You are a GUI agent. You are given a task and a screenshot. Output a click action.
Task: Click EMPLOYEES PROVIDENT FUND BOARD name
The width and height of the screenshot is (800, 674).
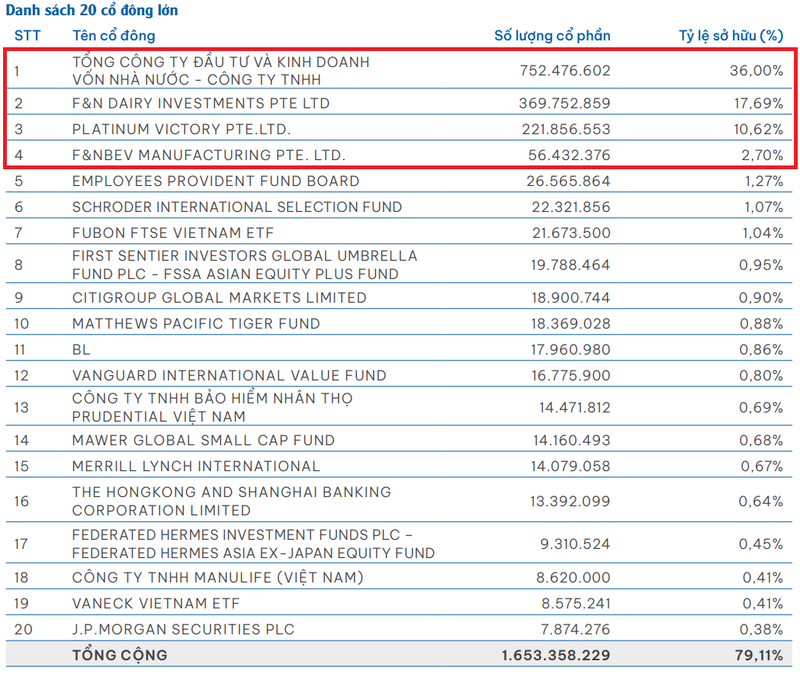click(x=215, y=181)
